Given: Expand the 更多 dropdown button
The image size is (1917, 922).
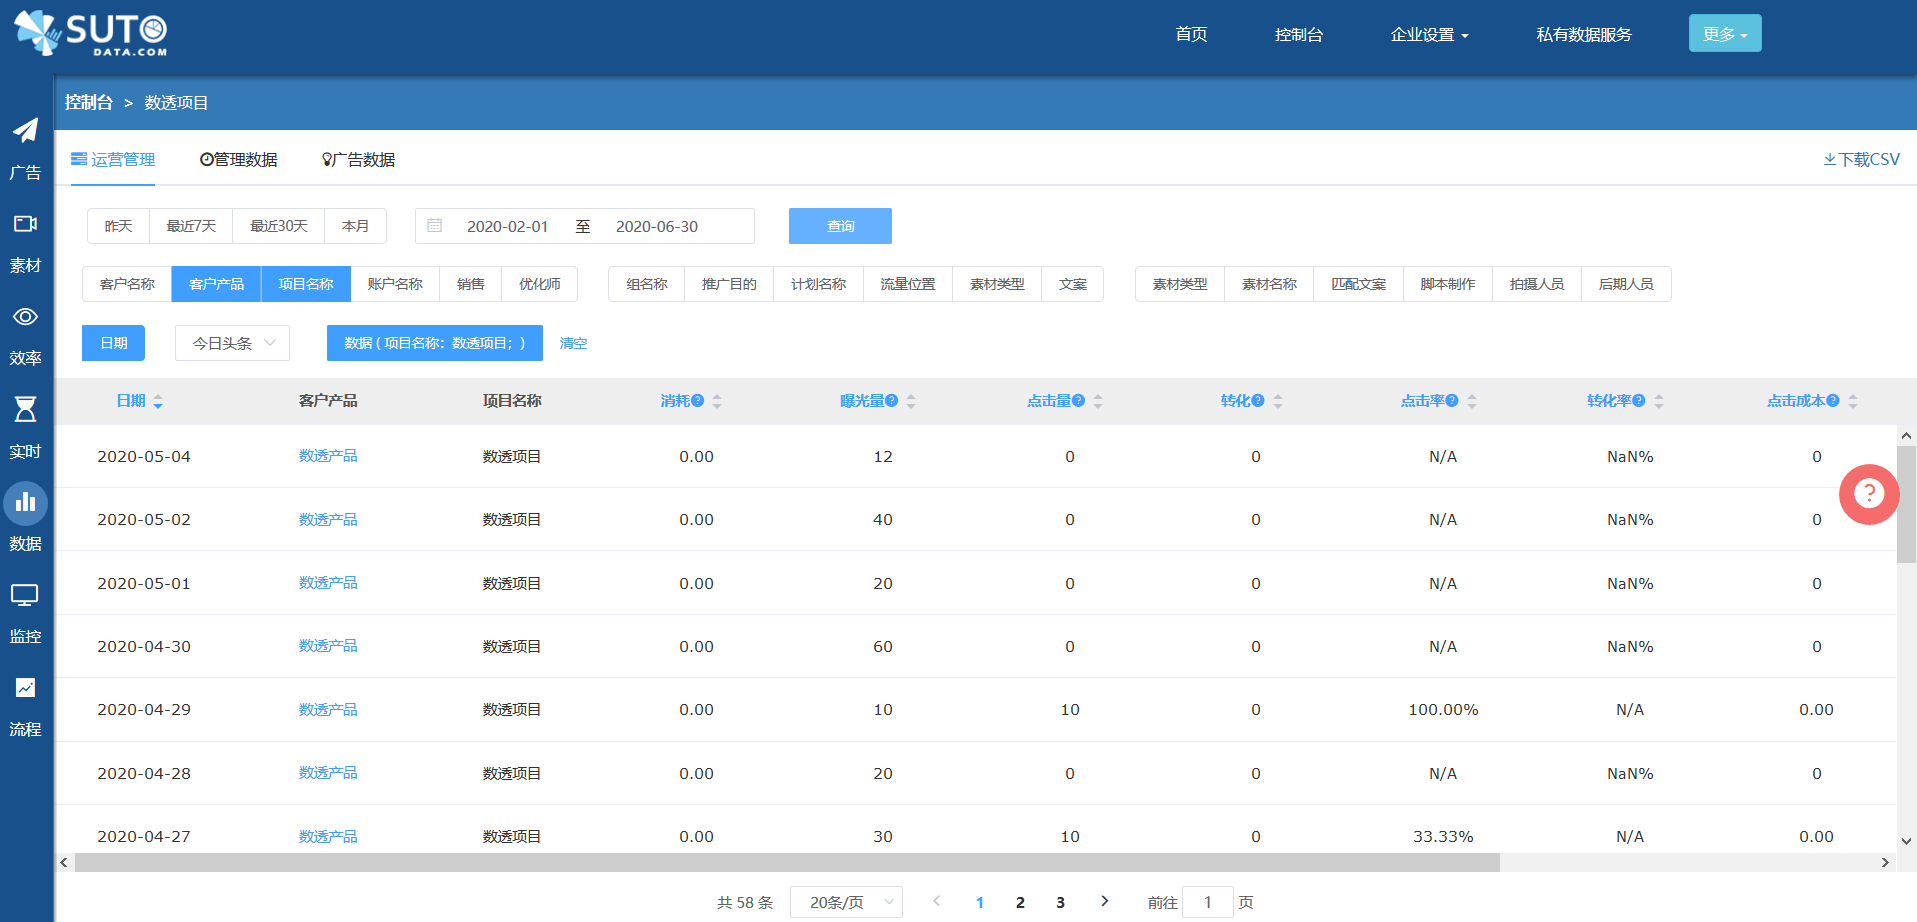Looking at the screenshot, I should [1725, 33].
